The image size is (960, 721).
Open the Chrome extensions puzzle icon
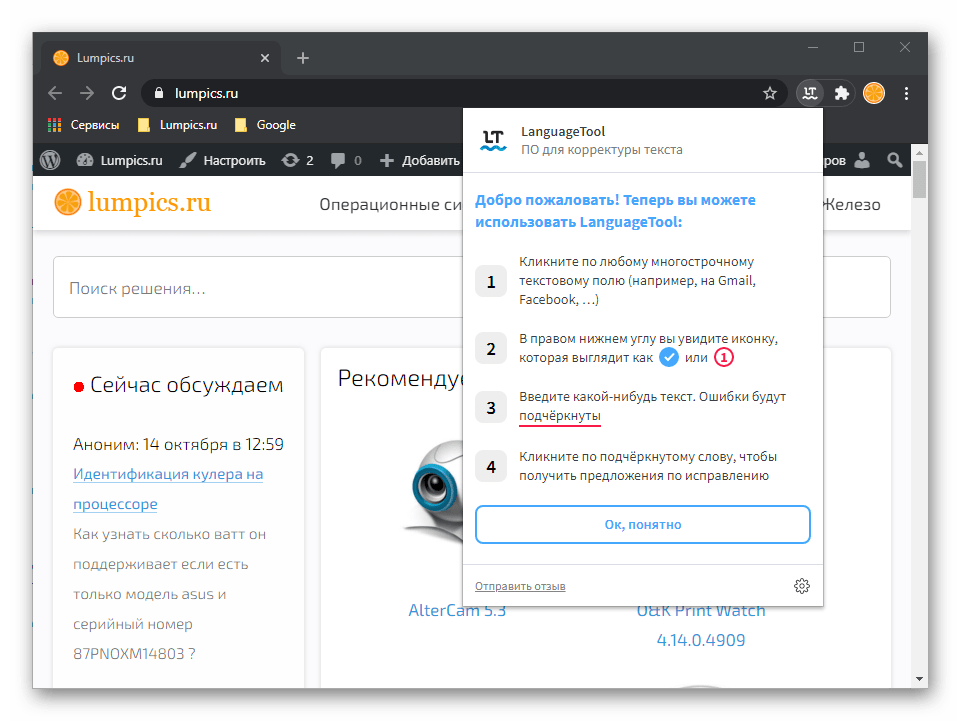[841, 93]
